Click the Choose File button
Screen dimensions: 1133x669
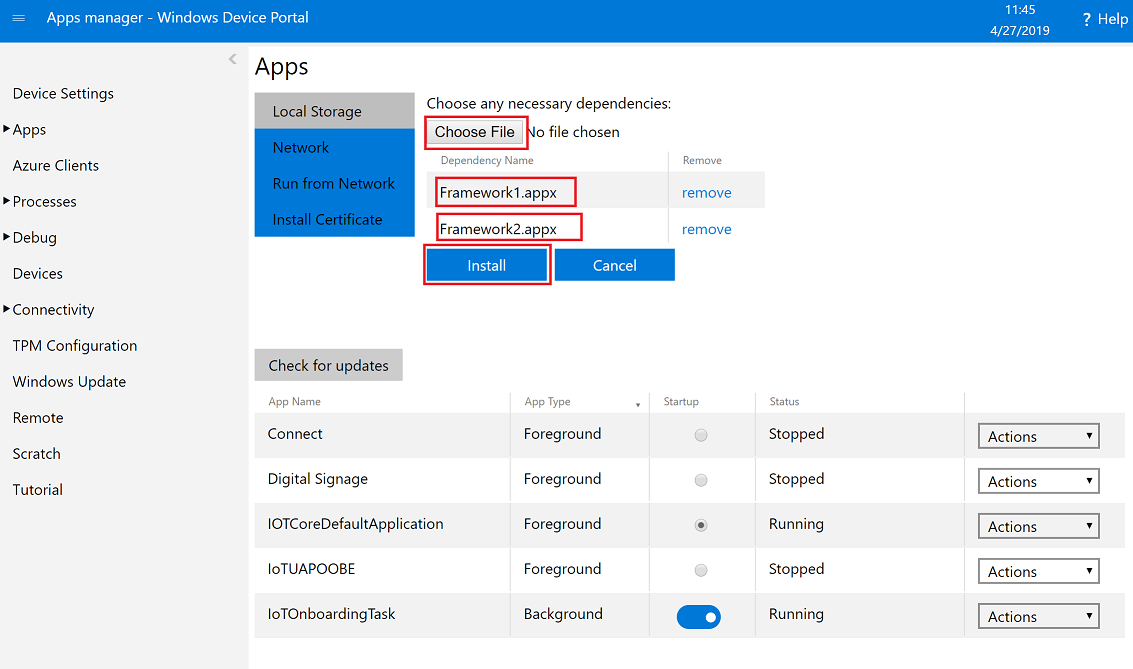coord(475,132)
